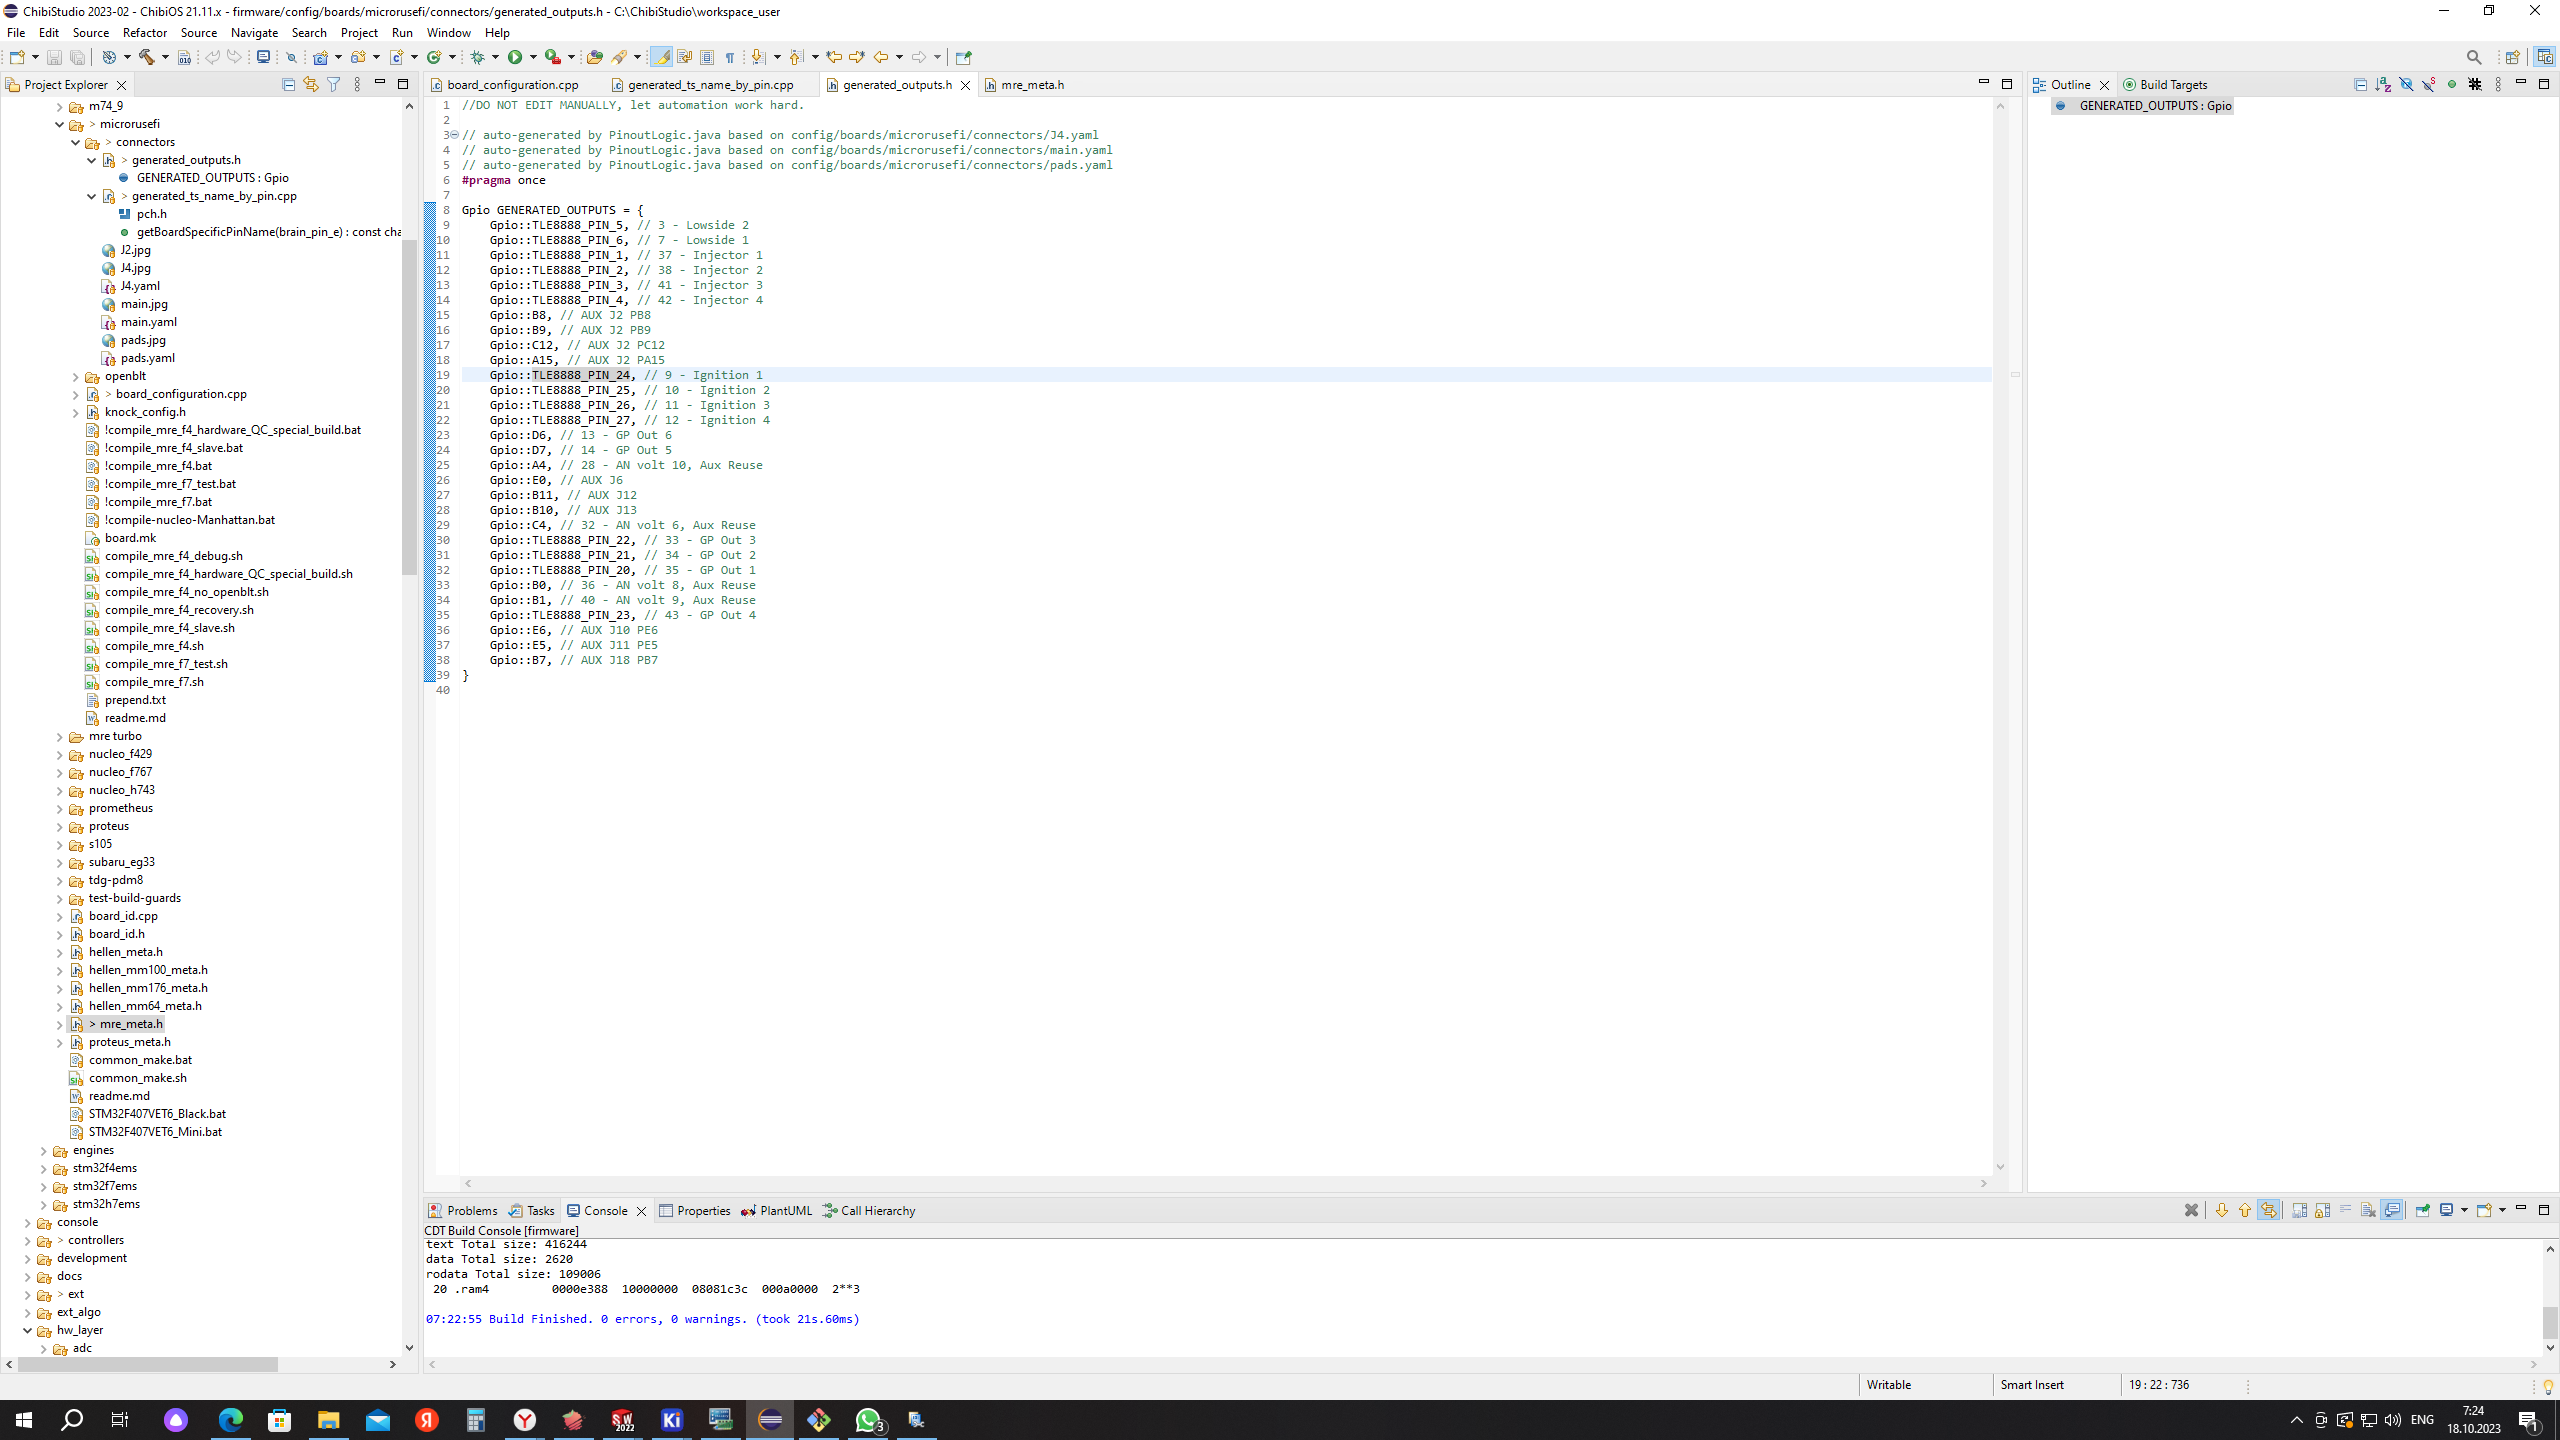Viewport: 2560px width, 1440px height.
Task: Click the New file toolbar icon
Action: tap(17, 57)
